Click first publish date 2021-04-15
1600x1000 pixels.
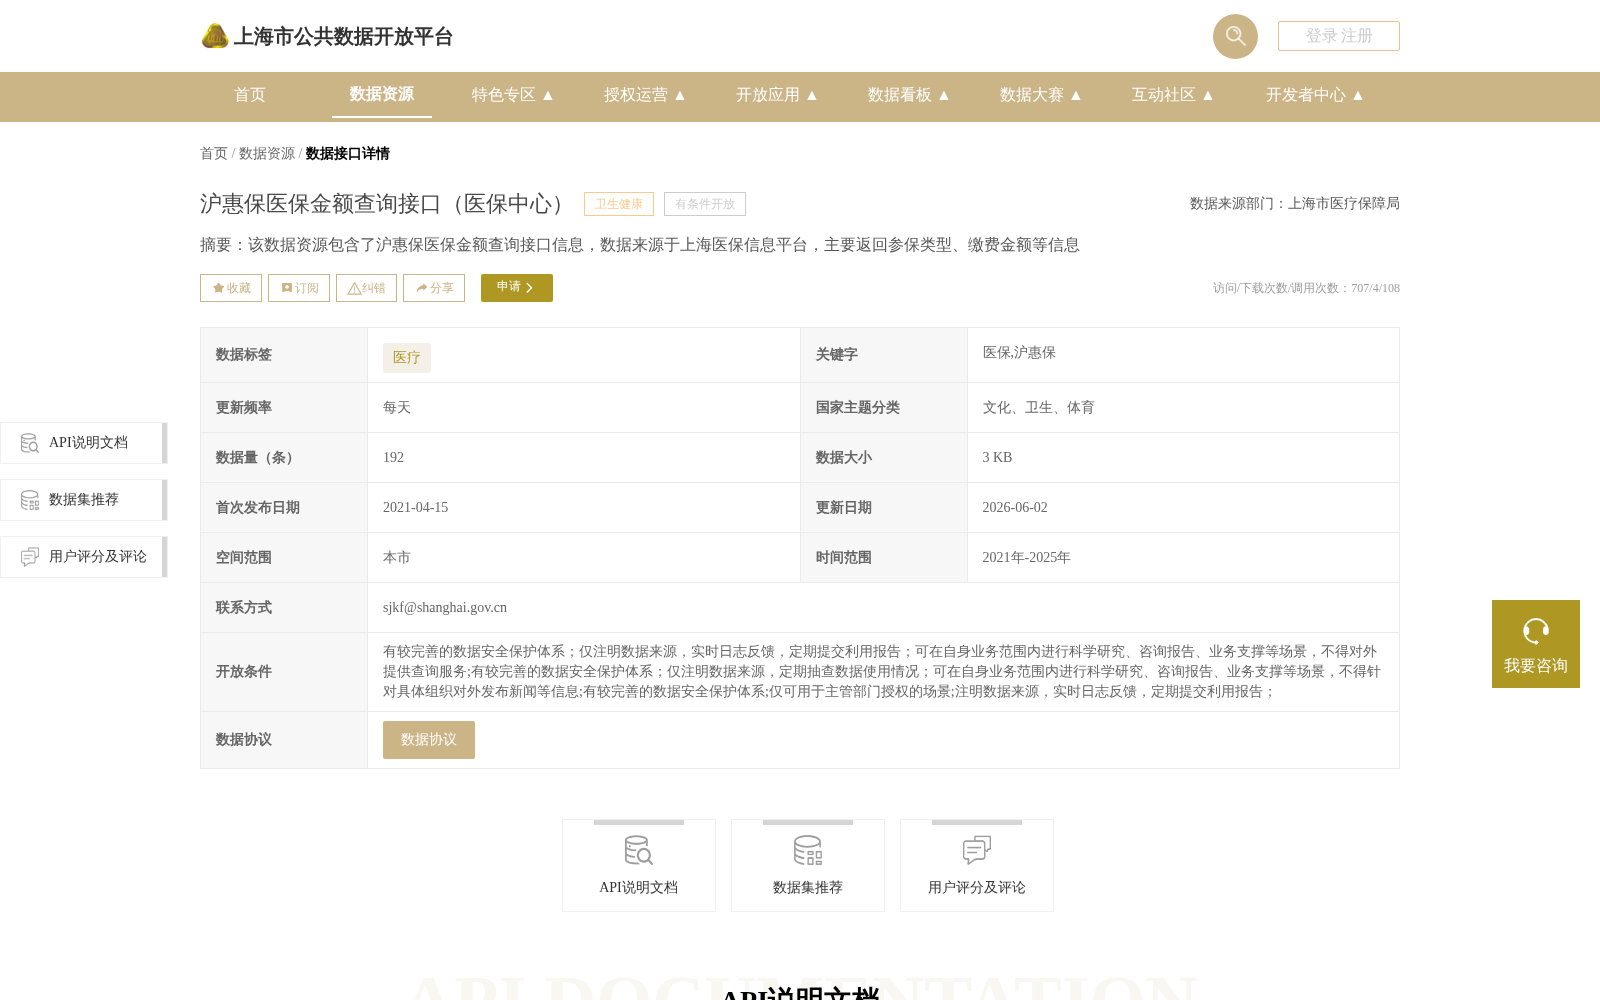(x=416, y=508)
